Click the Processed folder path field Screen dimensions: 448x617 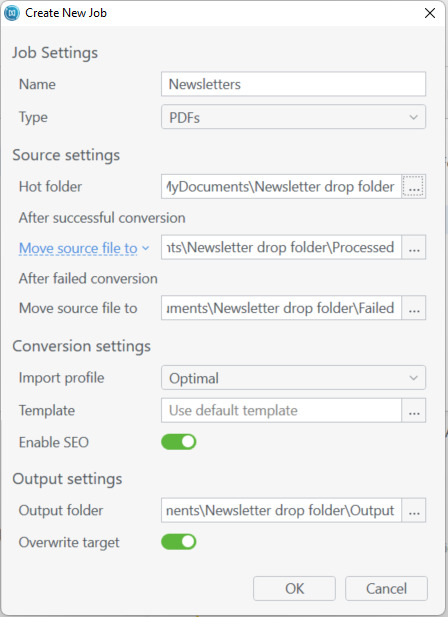(x=281, y=247)
